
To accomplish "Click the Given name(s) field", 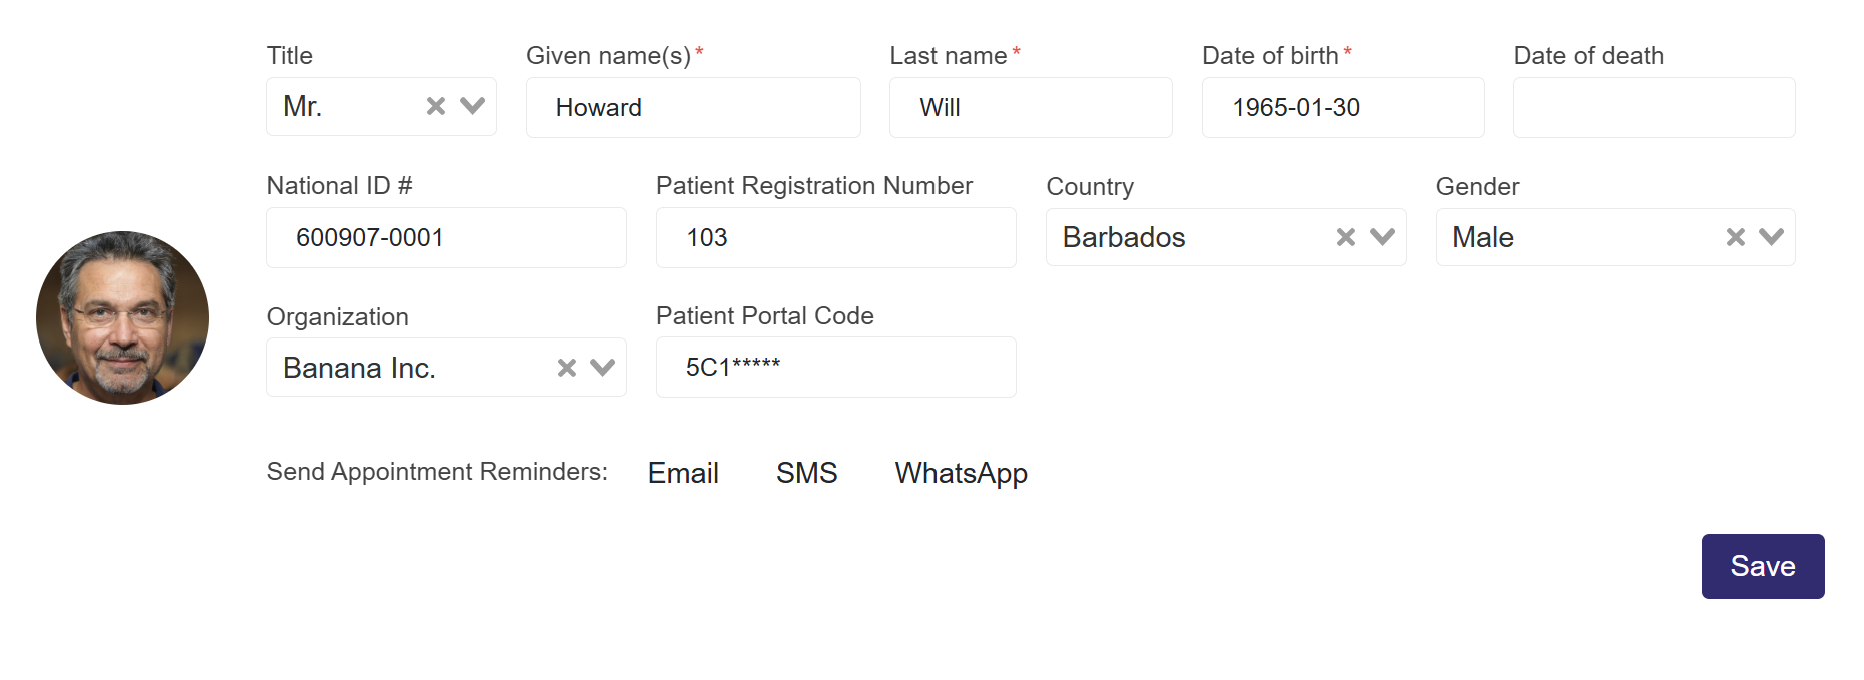I will click(x=692, y=108).
